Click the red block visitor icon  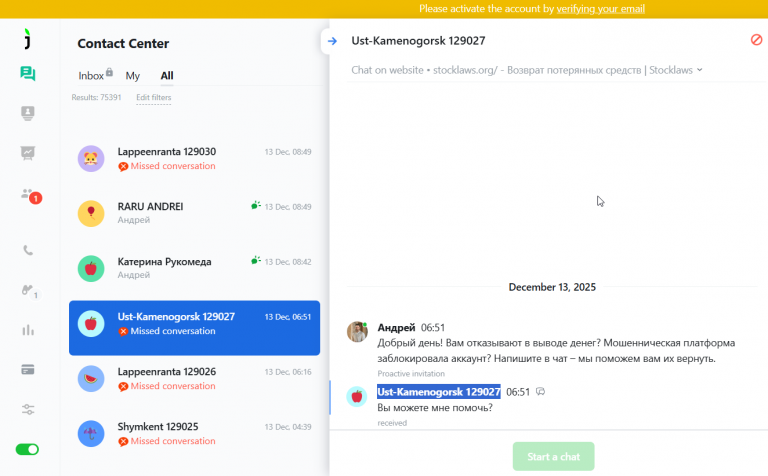(756, 40)
